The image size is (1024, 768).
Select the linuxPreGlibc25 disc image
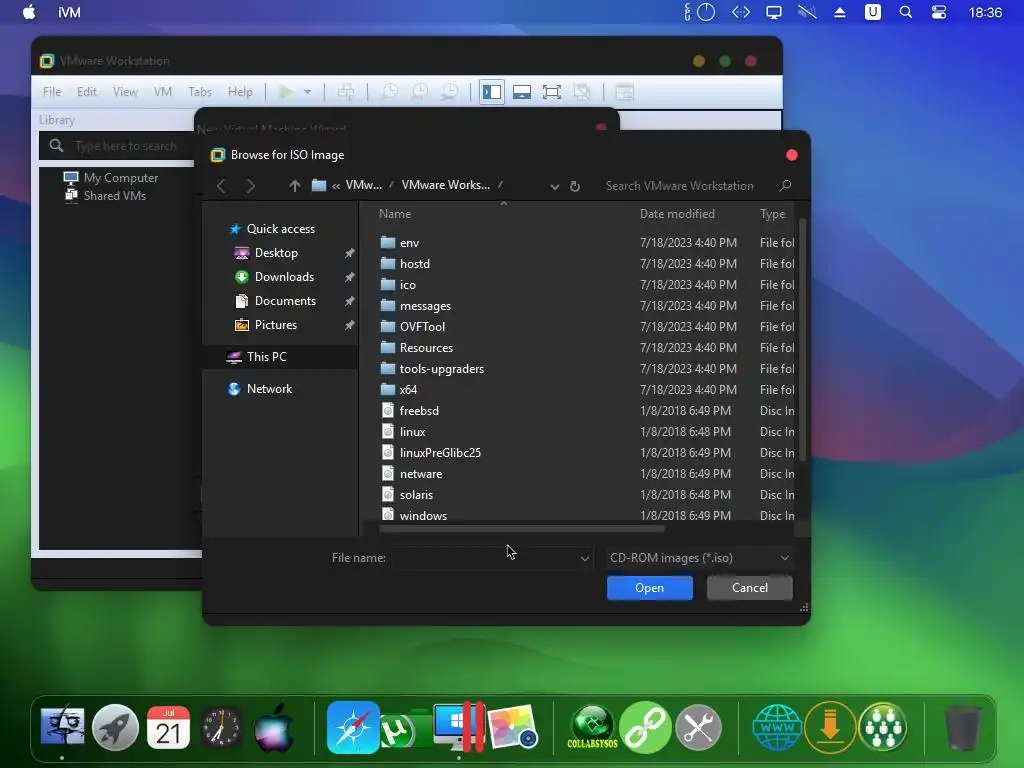coord(440,453)
